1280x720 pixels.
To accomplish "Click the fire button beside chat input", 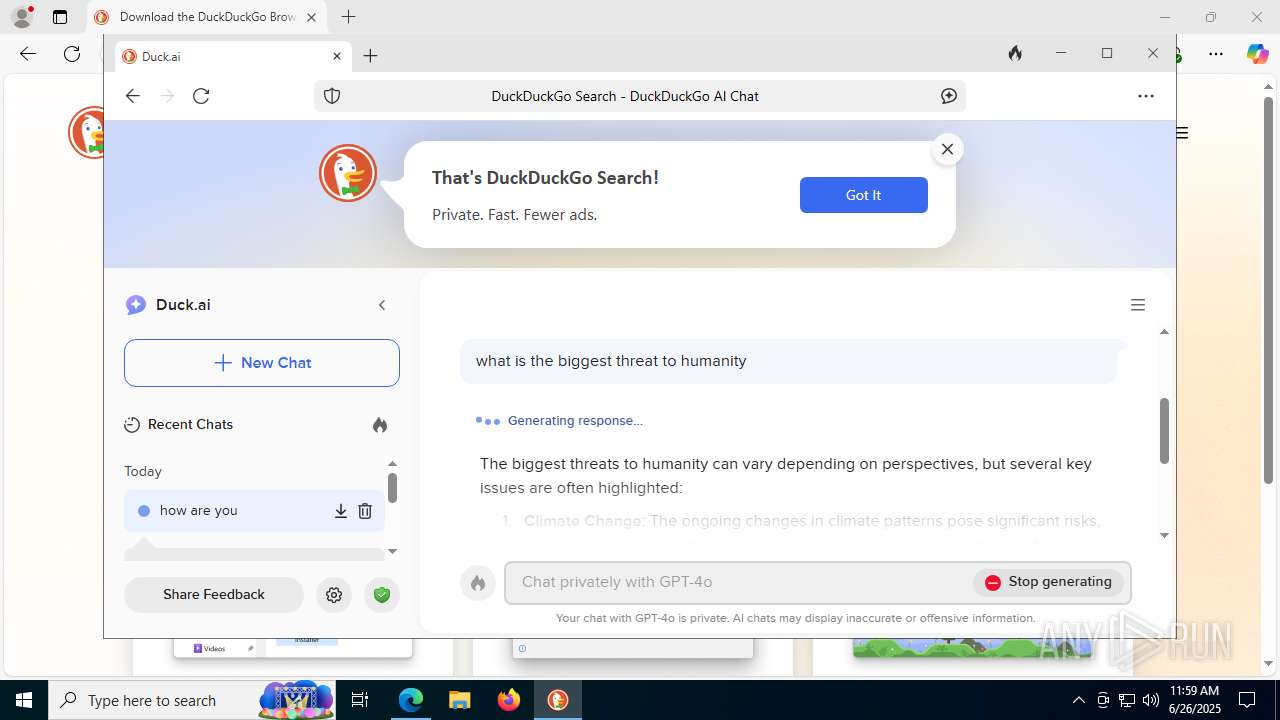I will [478, 583].
